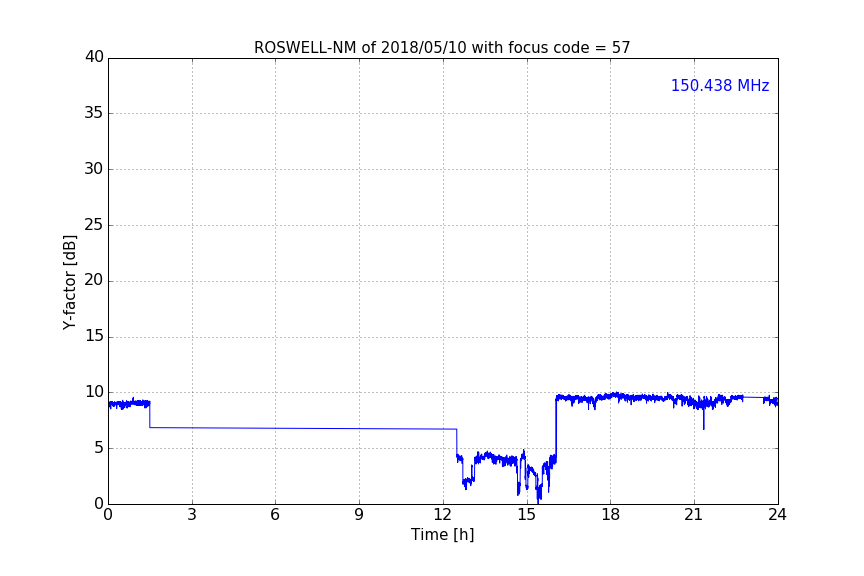Click the y-axis tick label 20
Viewport: 864px width, 576px height.
(94, 280)
